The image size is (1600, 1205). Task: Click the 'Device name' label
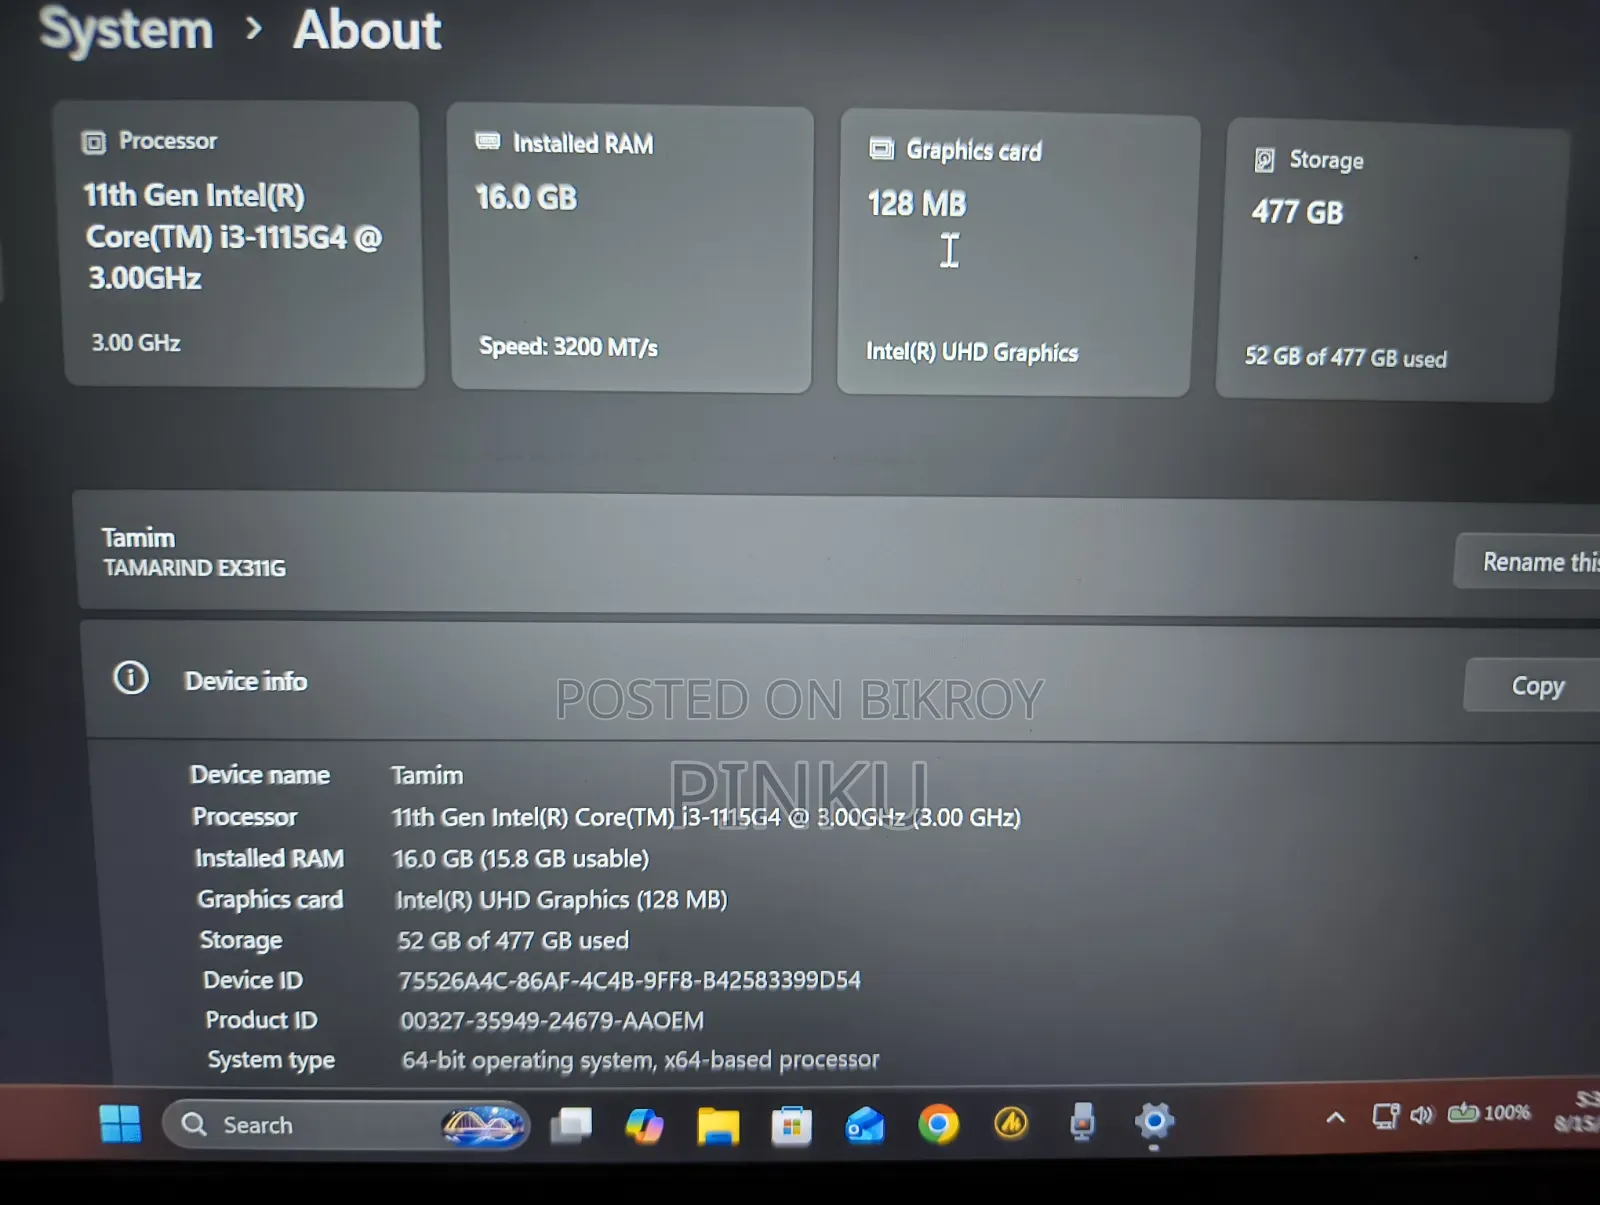(260, 775)
